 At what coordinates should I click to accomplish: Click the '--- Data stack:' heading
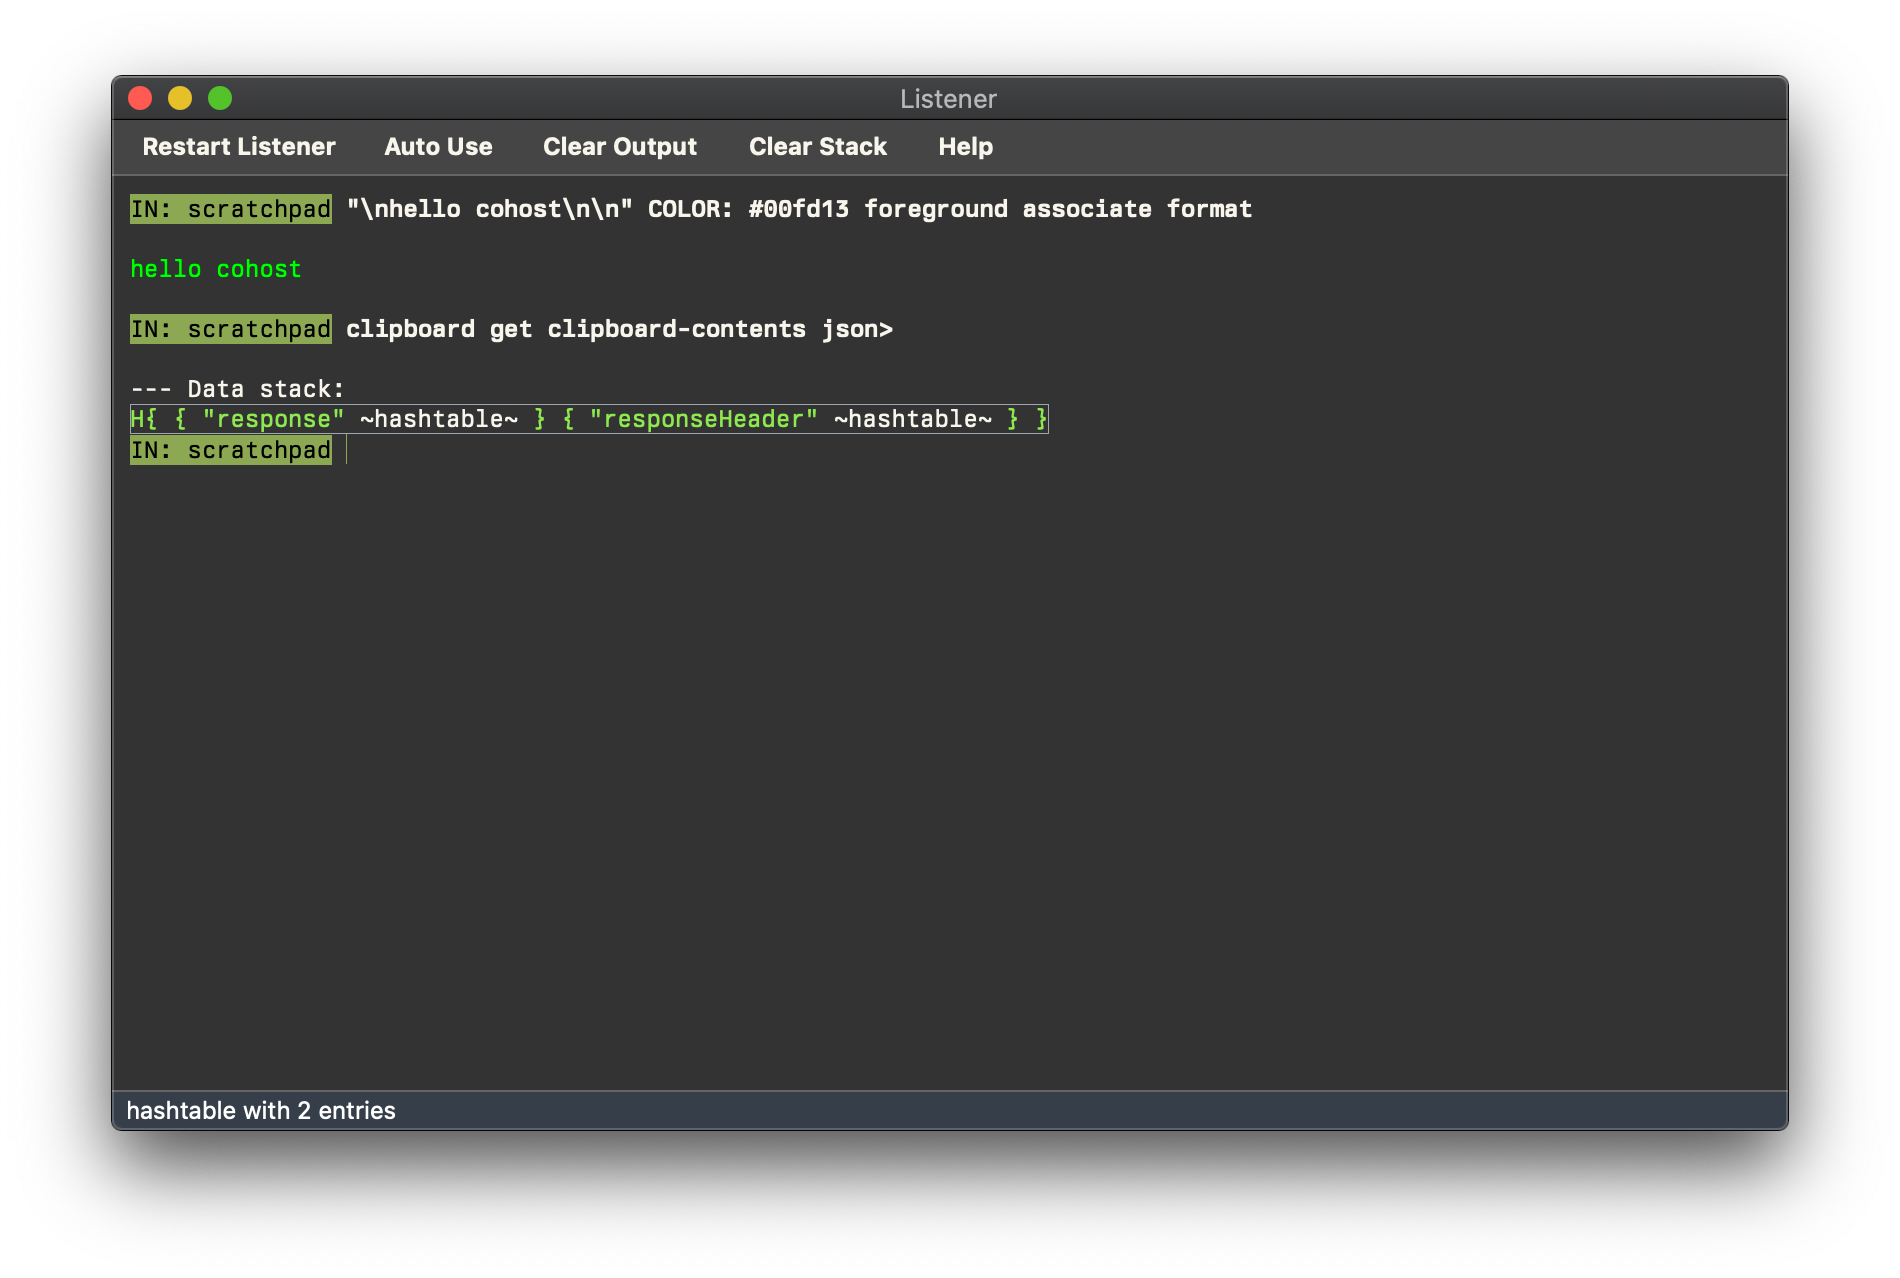click(237, 389)
